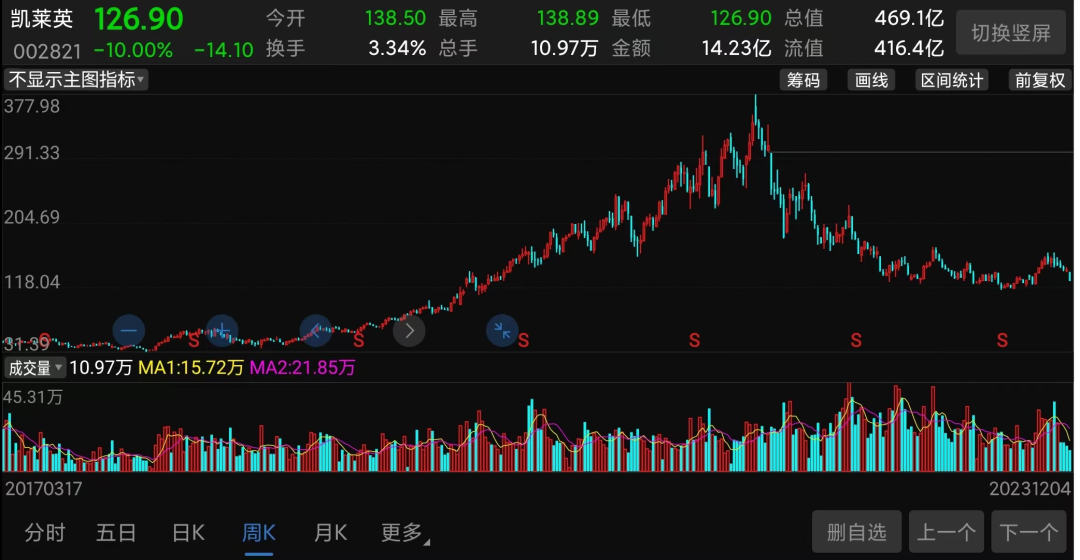
Task: Switch to 五日 tab
Action: [116, 532]
